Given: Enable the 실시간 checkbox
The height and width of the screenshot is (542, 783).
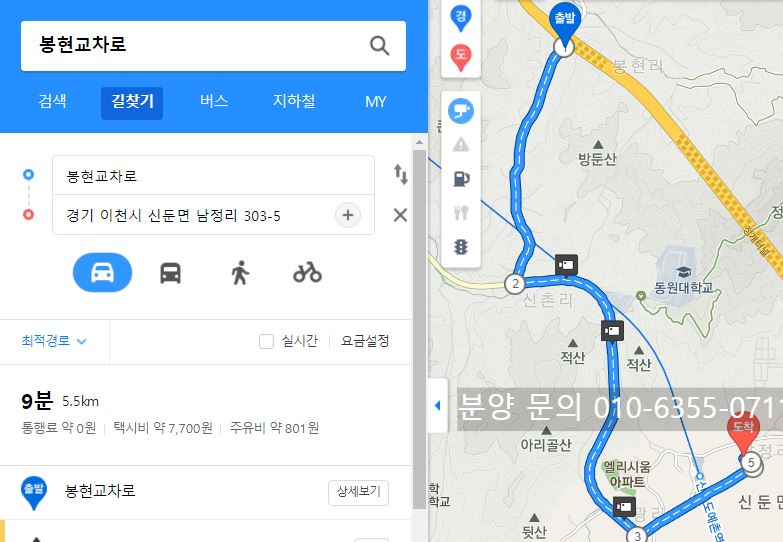Looking at the screenshot, I should [267, 342].
